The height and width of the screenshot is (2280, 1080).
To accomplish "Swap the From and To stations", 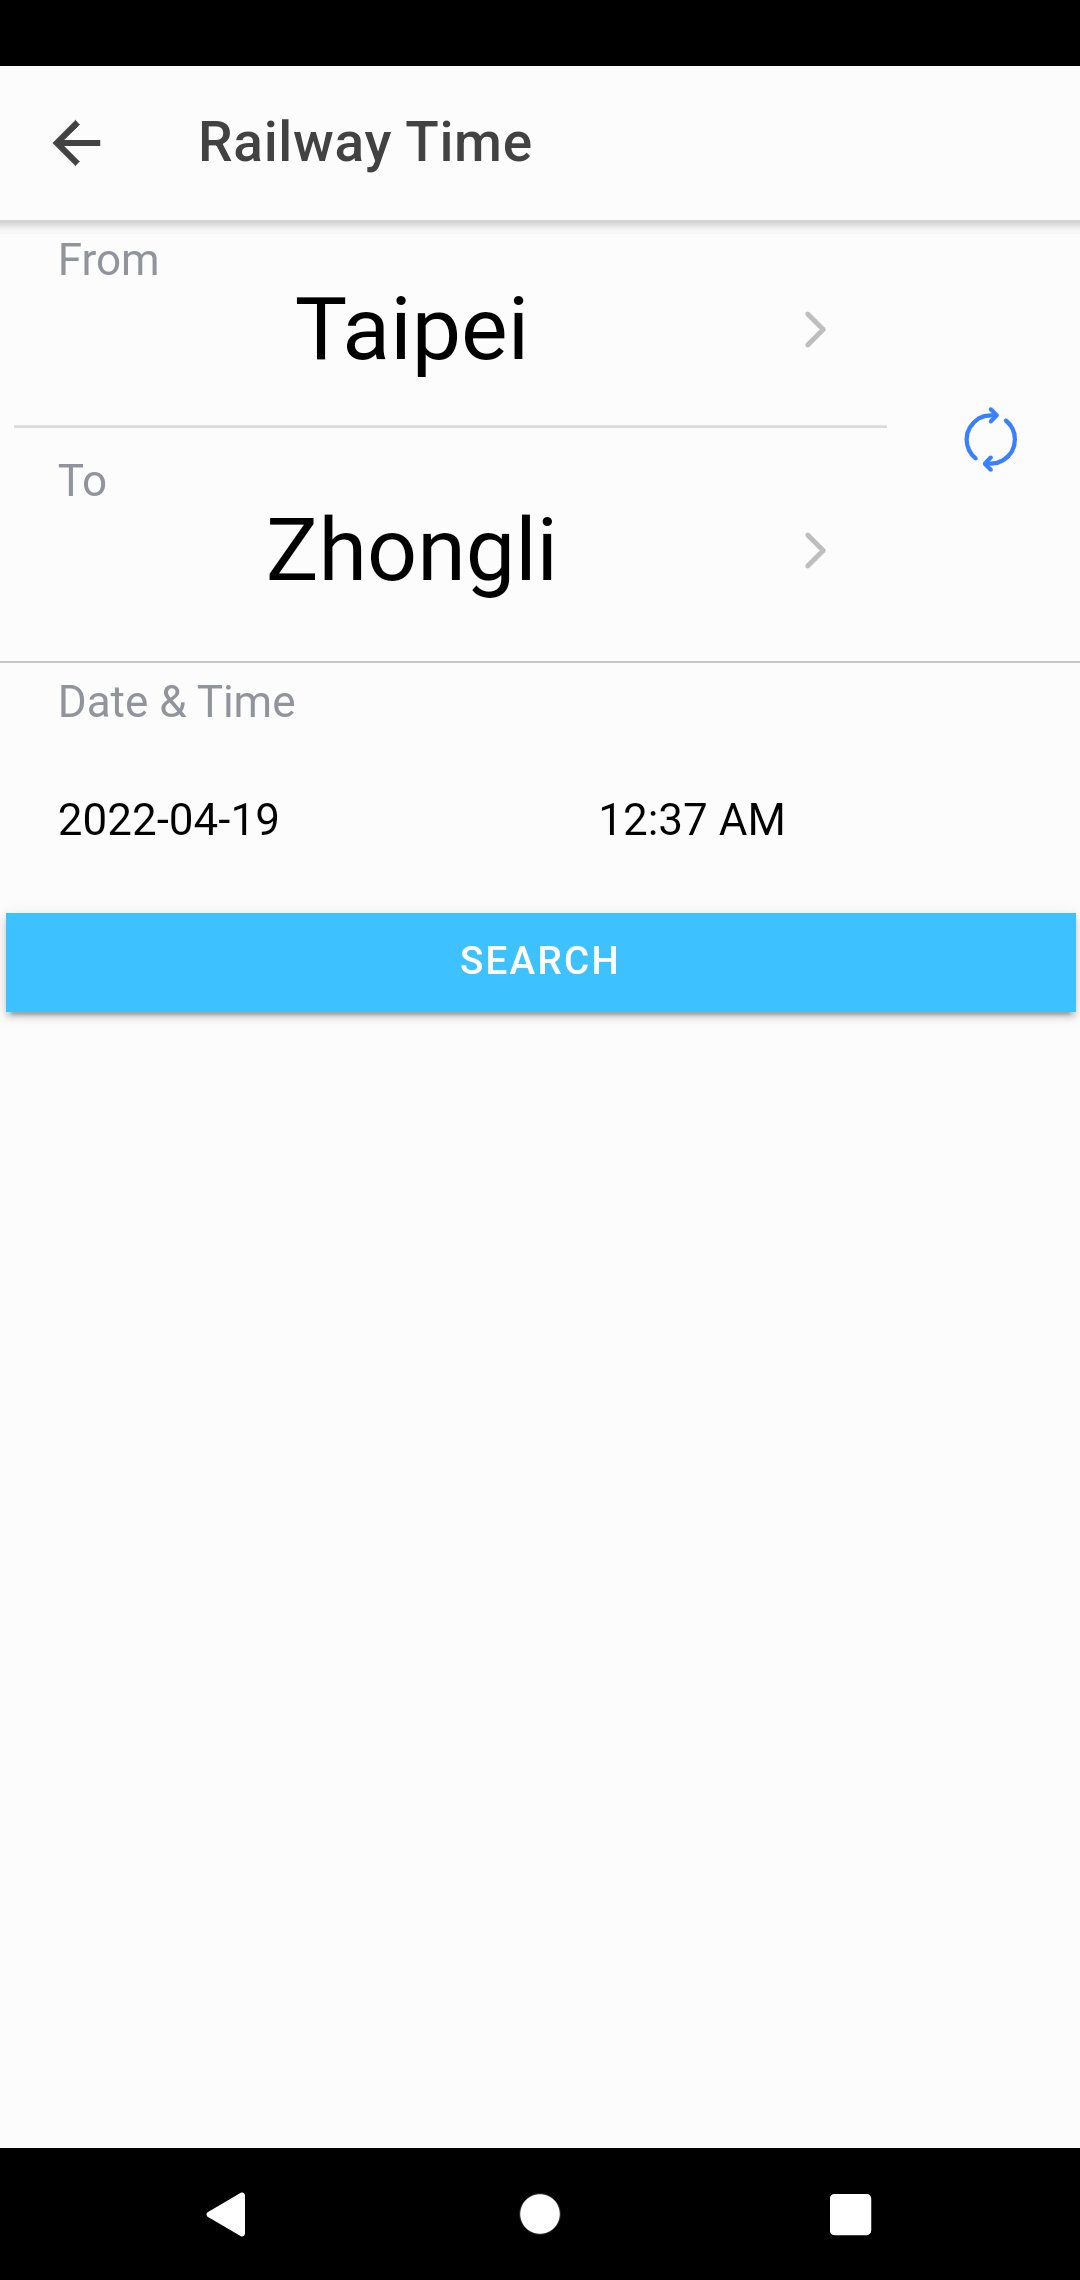I will (x=990, y=439).
